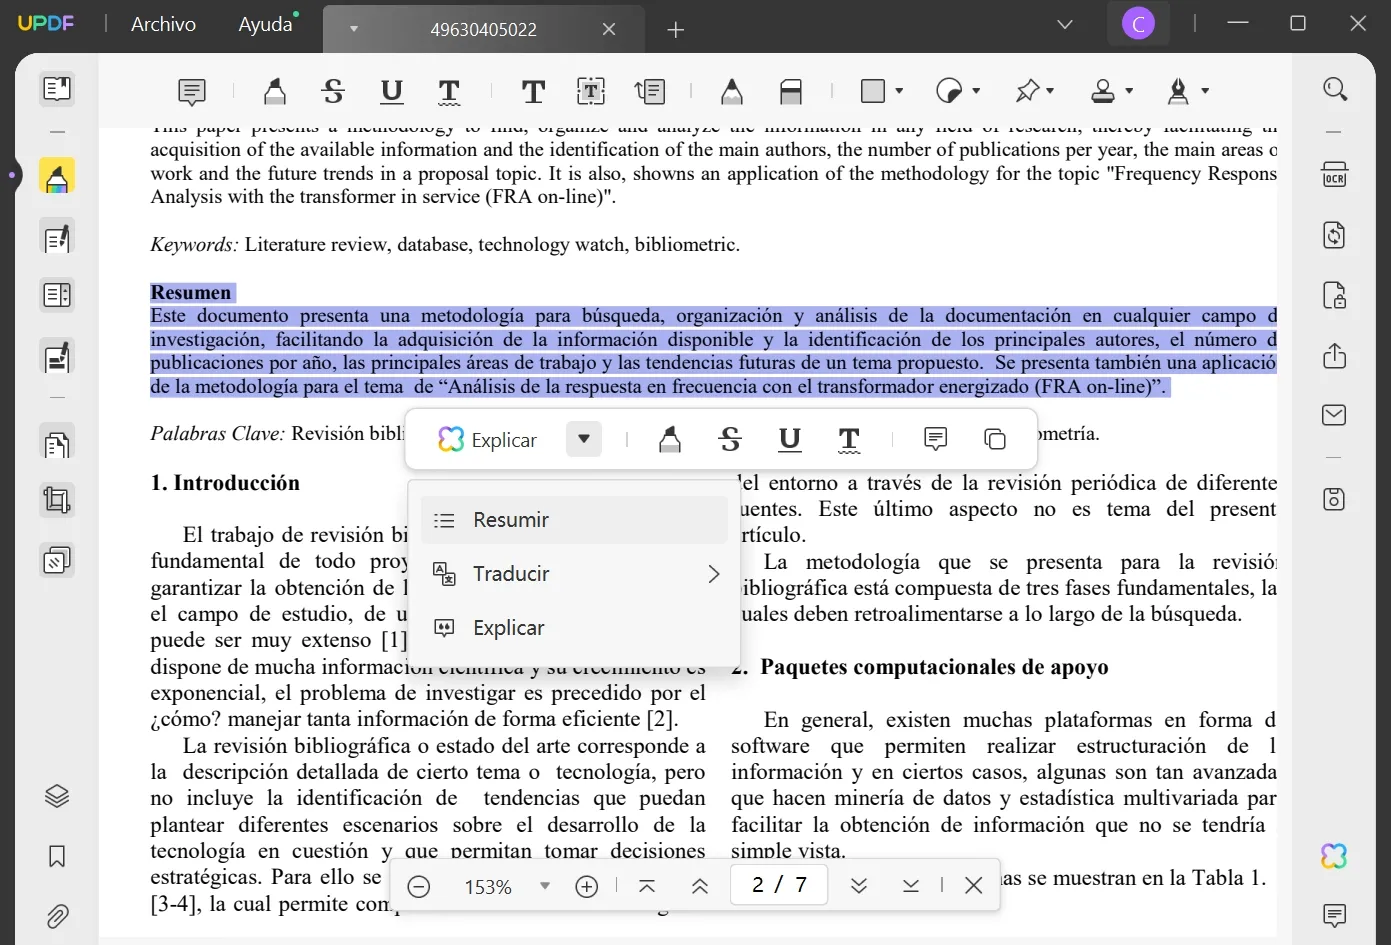Screen dimensions: 1391x945
Task: Open the shapes dropdown on the toolbar
Action: (x=898, y=91)
